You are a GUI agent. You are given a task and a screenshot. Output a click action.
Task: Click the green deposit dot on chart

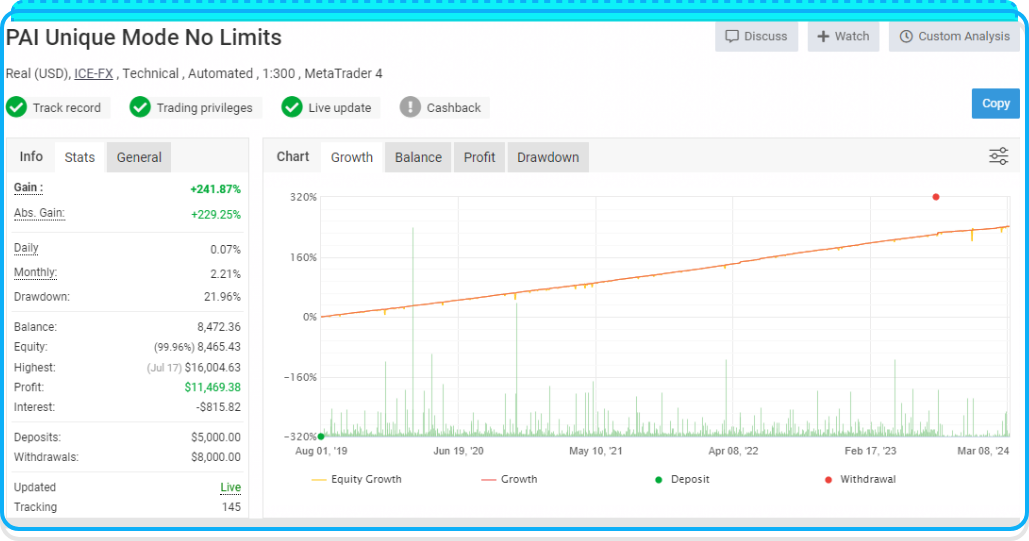(321, 436)
